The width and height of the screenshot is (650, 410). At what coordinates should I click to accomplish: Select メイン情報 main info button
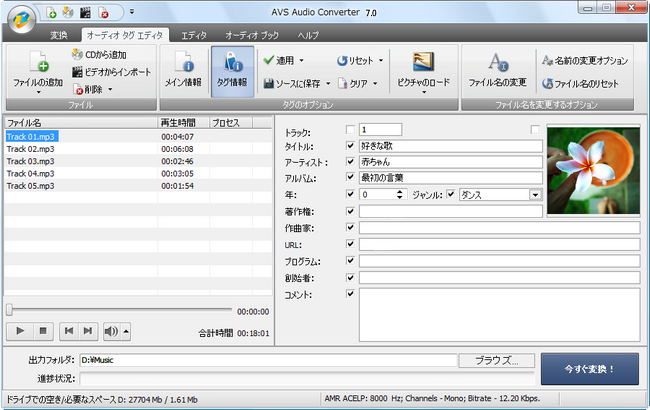pos(183,71)
